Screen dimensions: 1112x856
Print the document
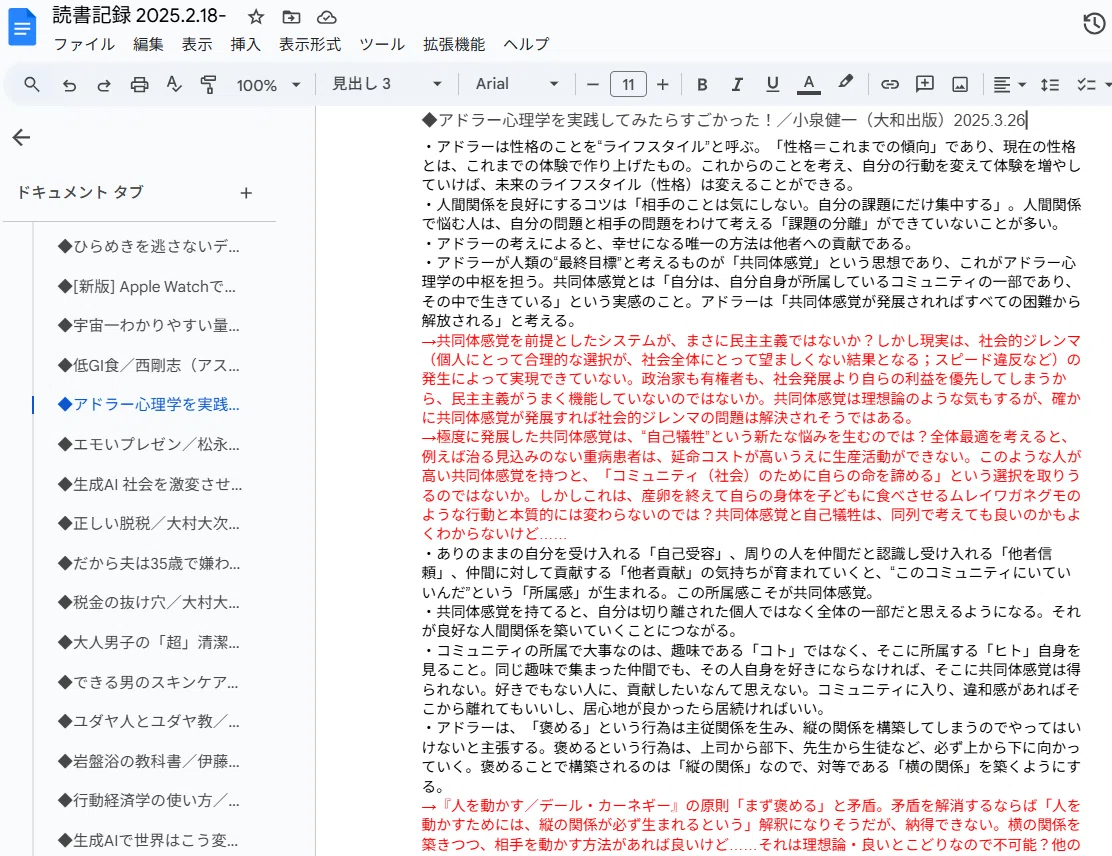pos(139,85)
